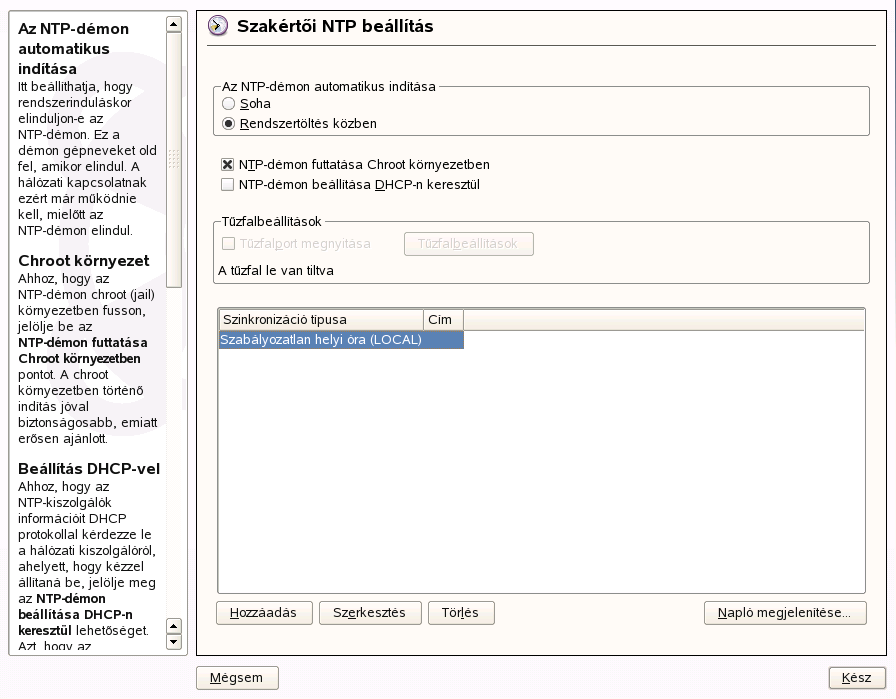896x699 pixels.
Task: Select Rendszertöltés közben radio option
Action: click(229, 124)
